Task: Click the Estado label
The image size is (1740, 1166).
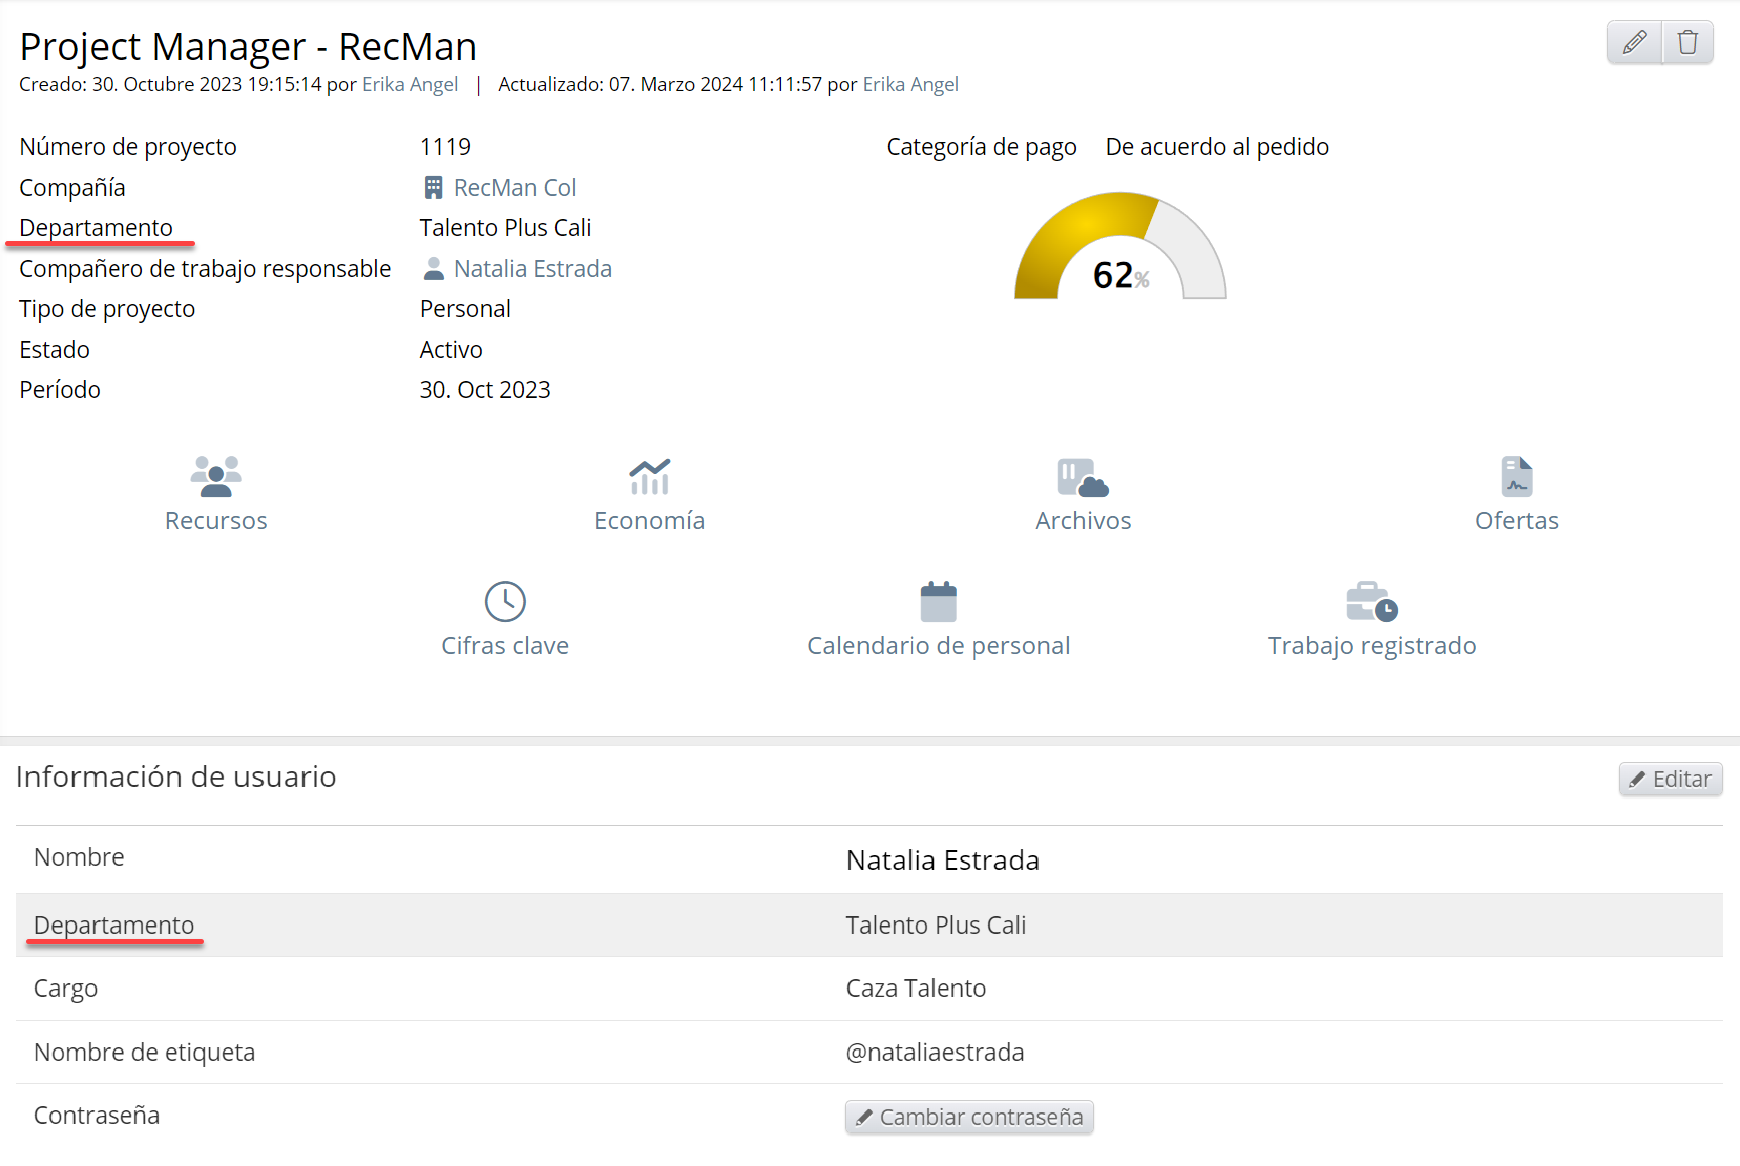Action: (x=55, y=350)
